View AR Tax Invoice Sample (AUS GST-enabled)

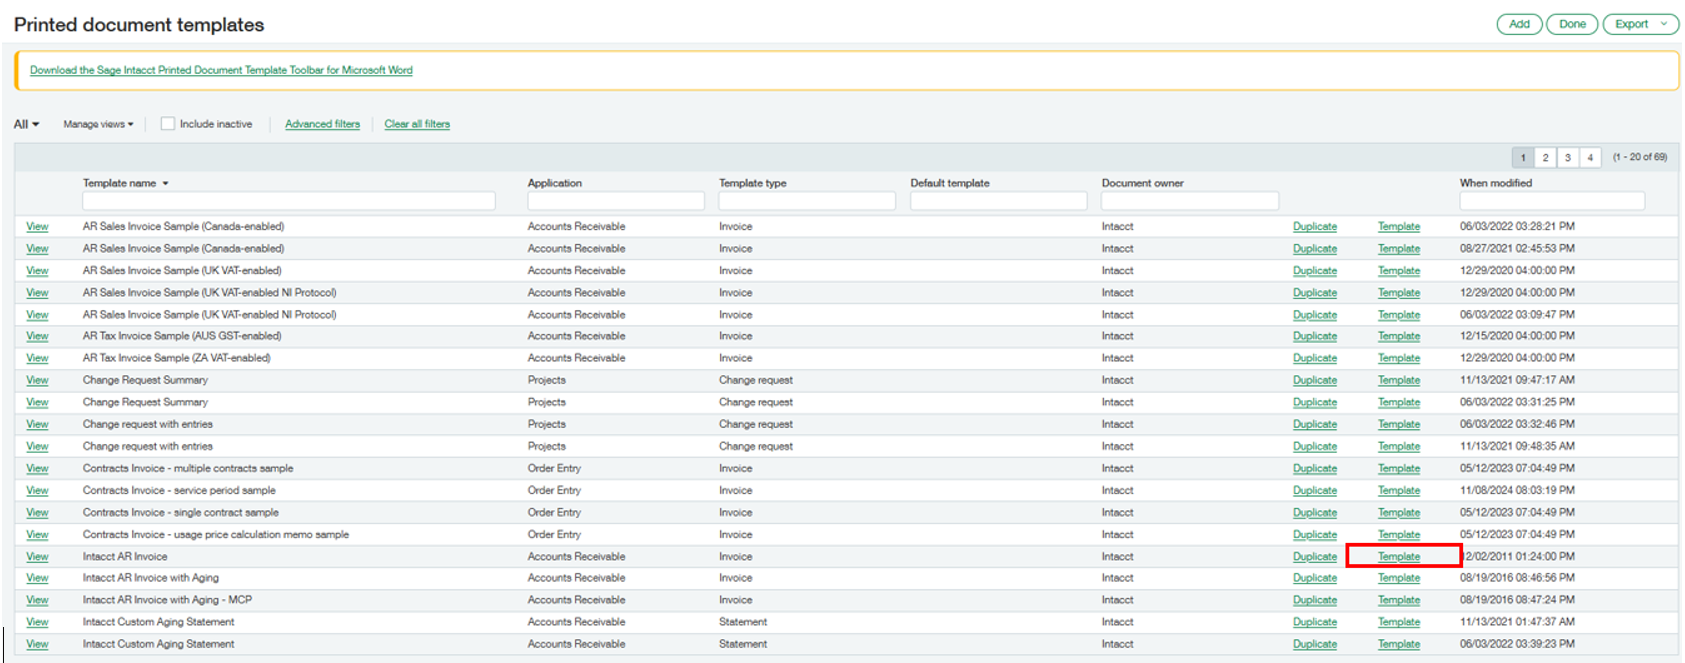pos(37,337)
